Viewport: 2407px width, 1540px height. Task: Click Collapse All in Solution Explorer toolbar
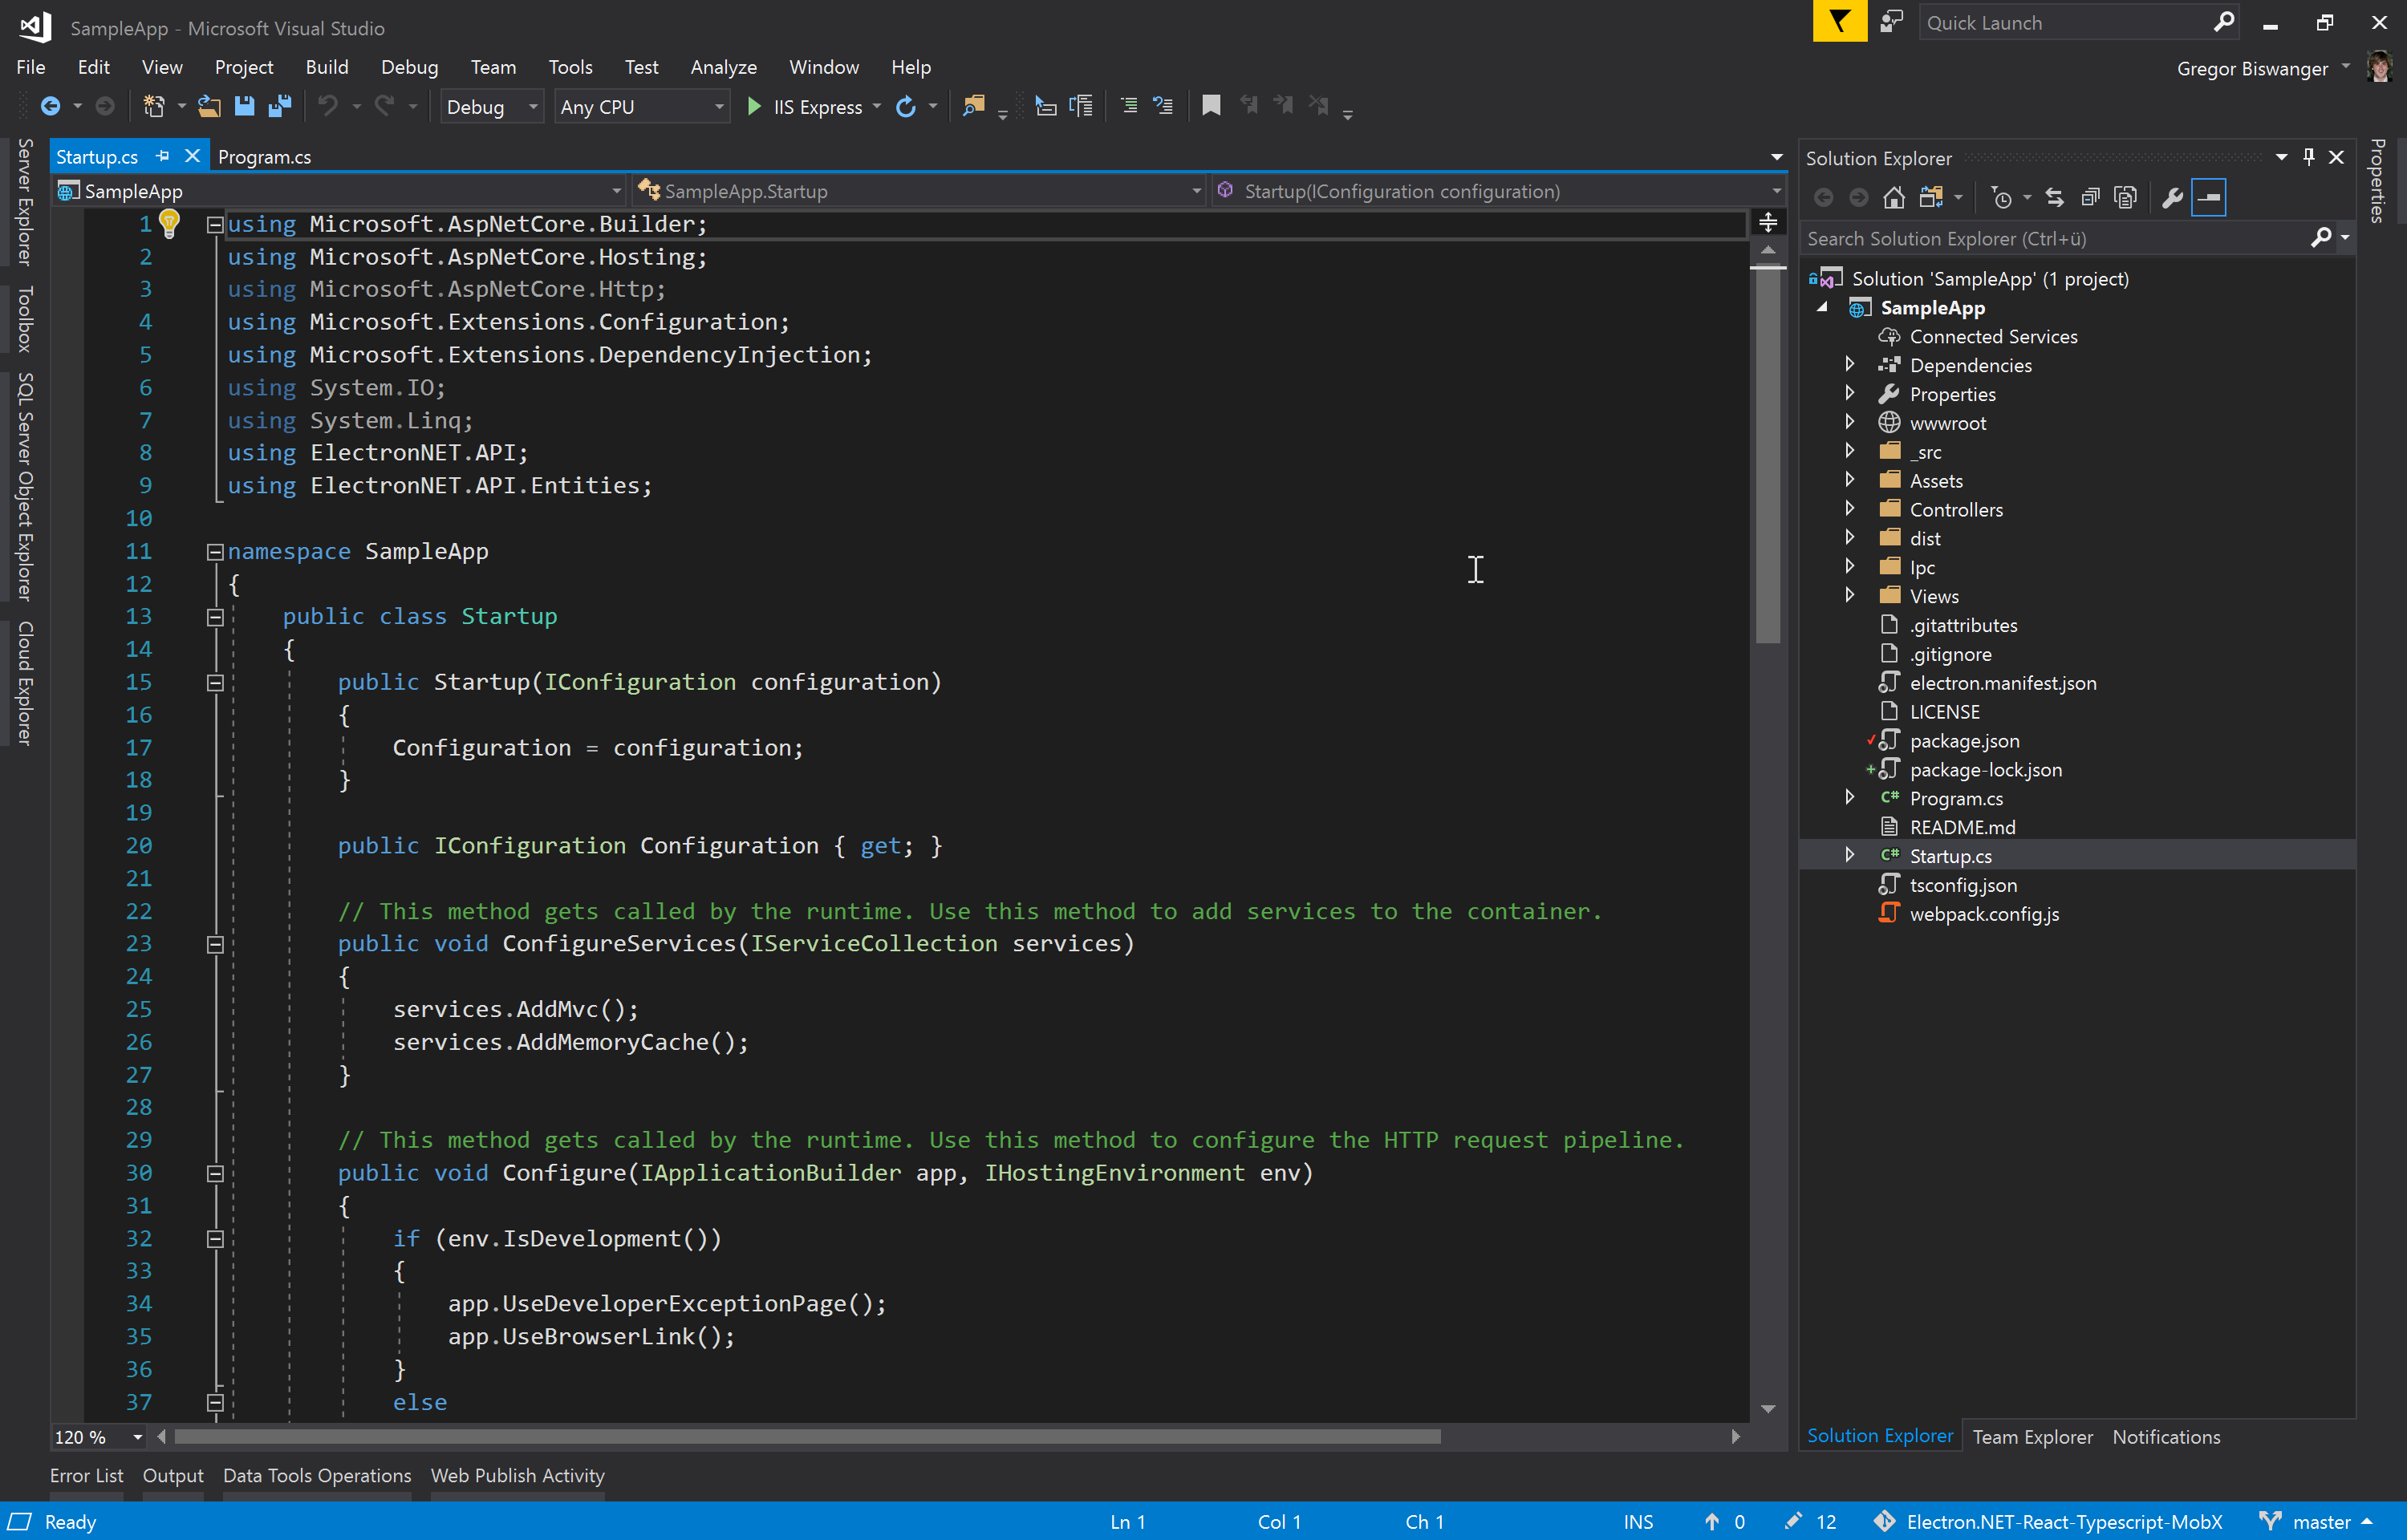click(x=2090, y=198)
